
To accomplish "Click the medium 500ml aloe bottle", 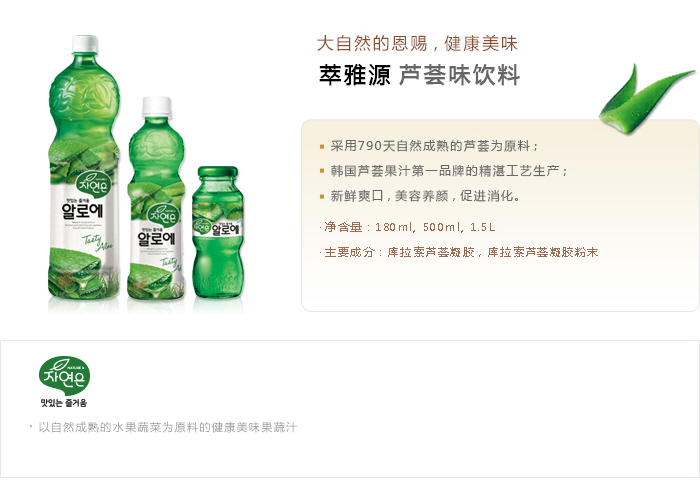I will click(156, 198).
